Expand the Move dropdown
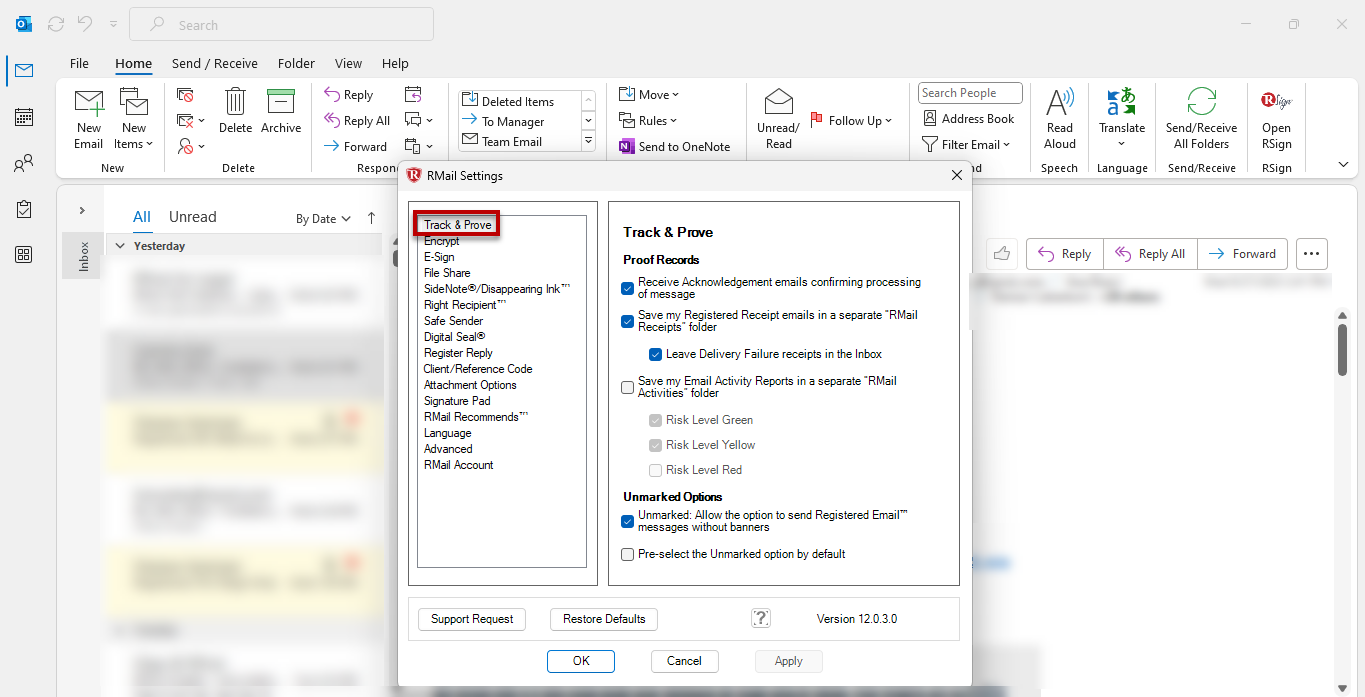The image size is (1365, 697). pos(649,94)
